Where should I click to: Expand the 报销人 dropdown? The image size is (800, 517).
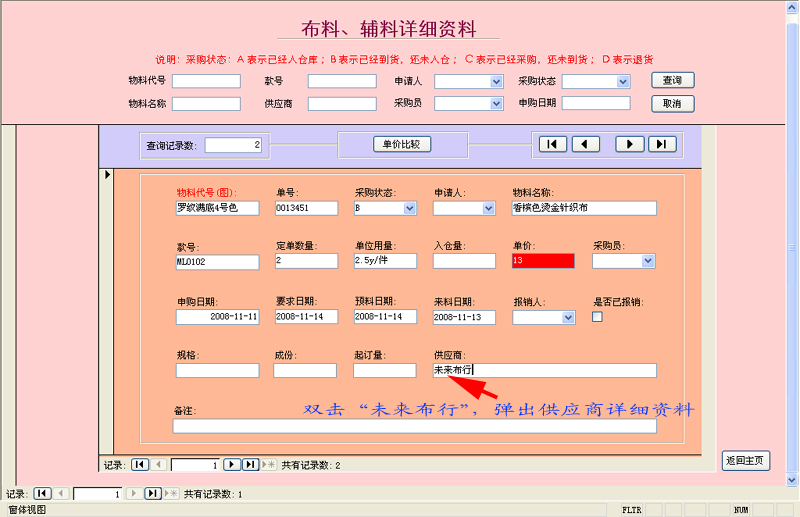point(568,317)
